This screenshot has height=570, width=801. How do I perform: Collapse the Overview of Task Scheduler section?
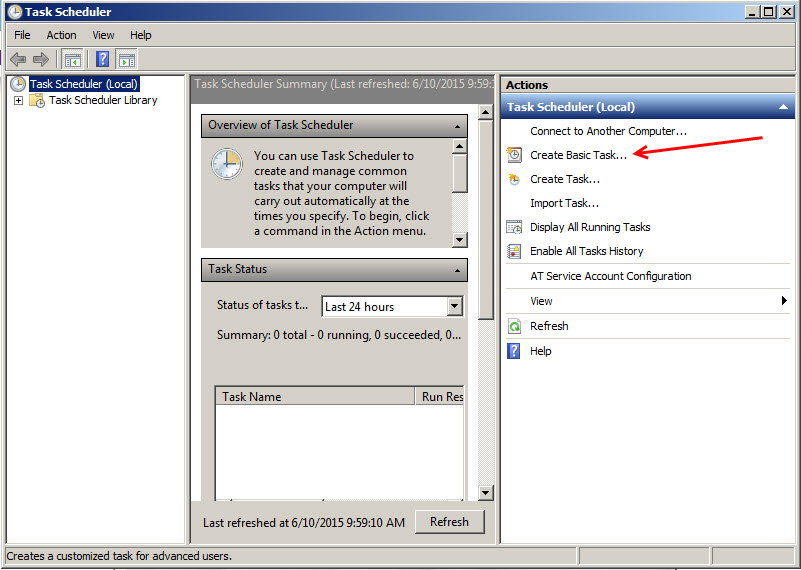[457, 126]
